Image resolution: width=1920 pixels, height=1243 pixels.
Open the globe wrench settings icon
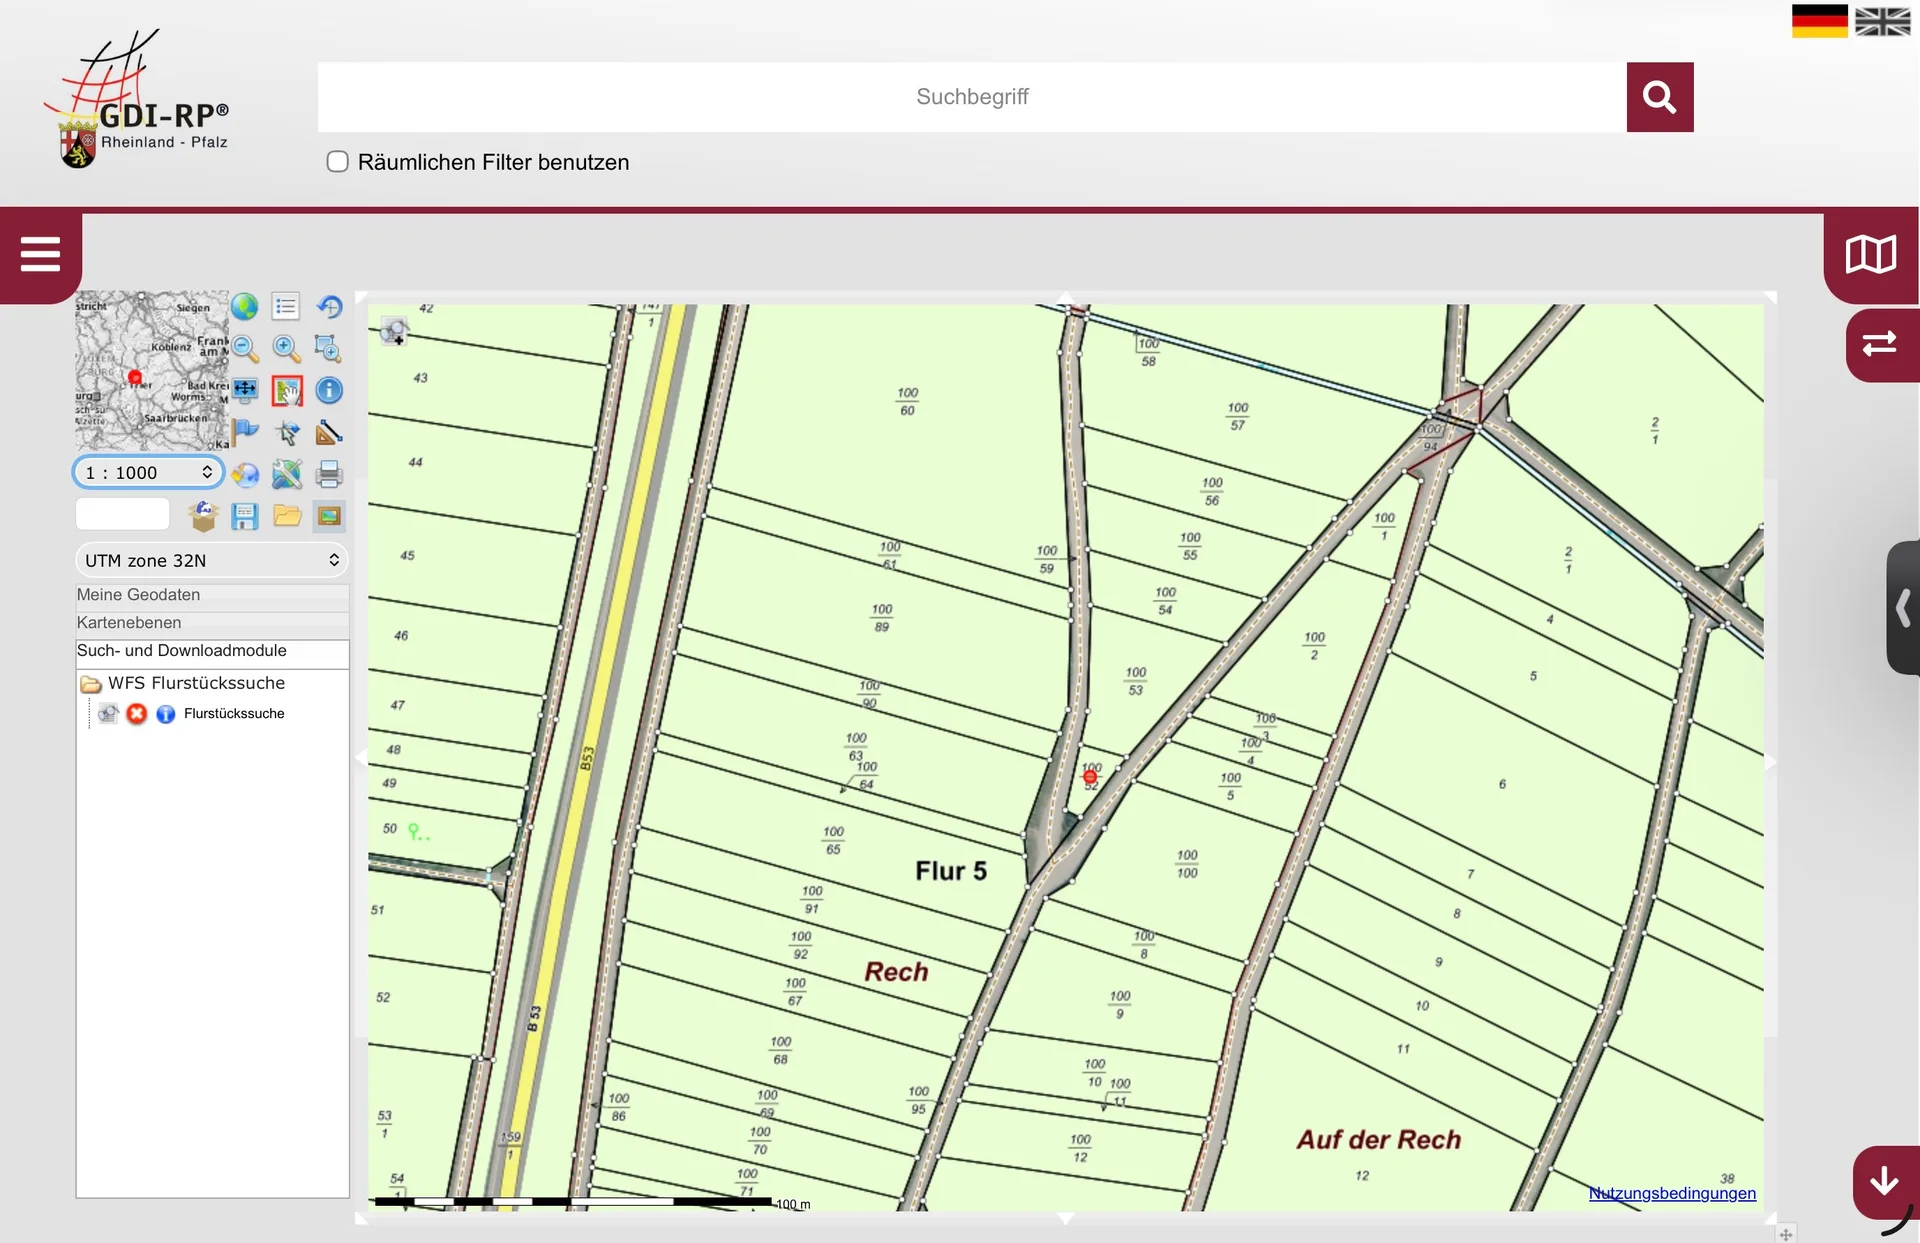pos(287,474)
